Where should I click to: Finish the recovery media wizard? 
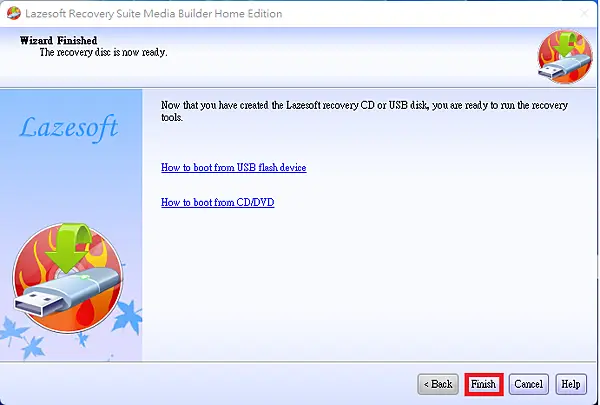point(484,384)
